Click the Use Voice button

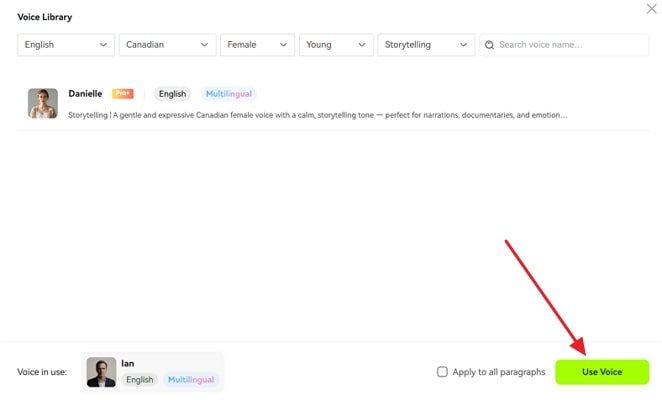[x=602, y=372]
